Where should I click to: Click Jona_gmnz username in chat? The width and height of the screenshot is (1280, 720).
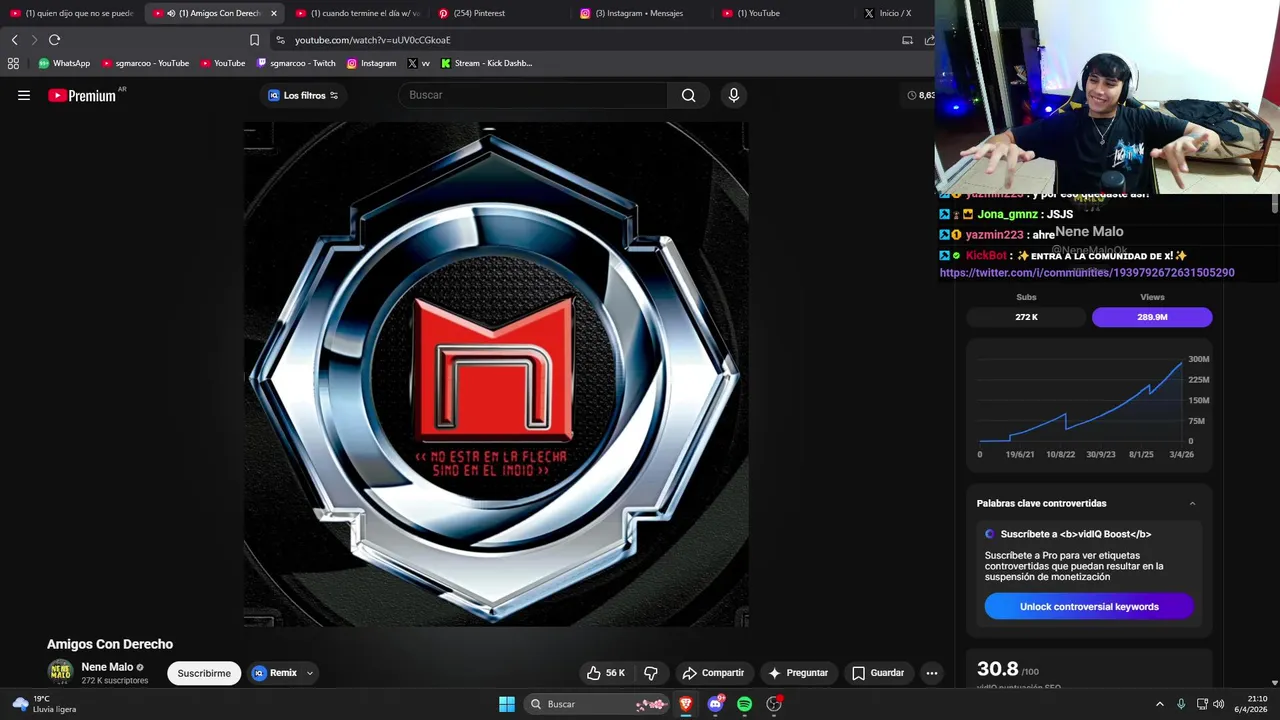click(1007, 214)
